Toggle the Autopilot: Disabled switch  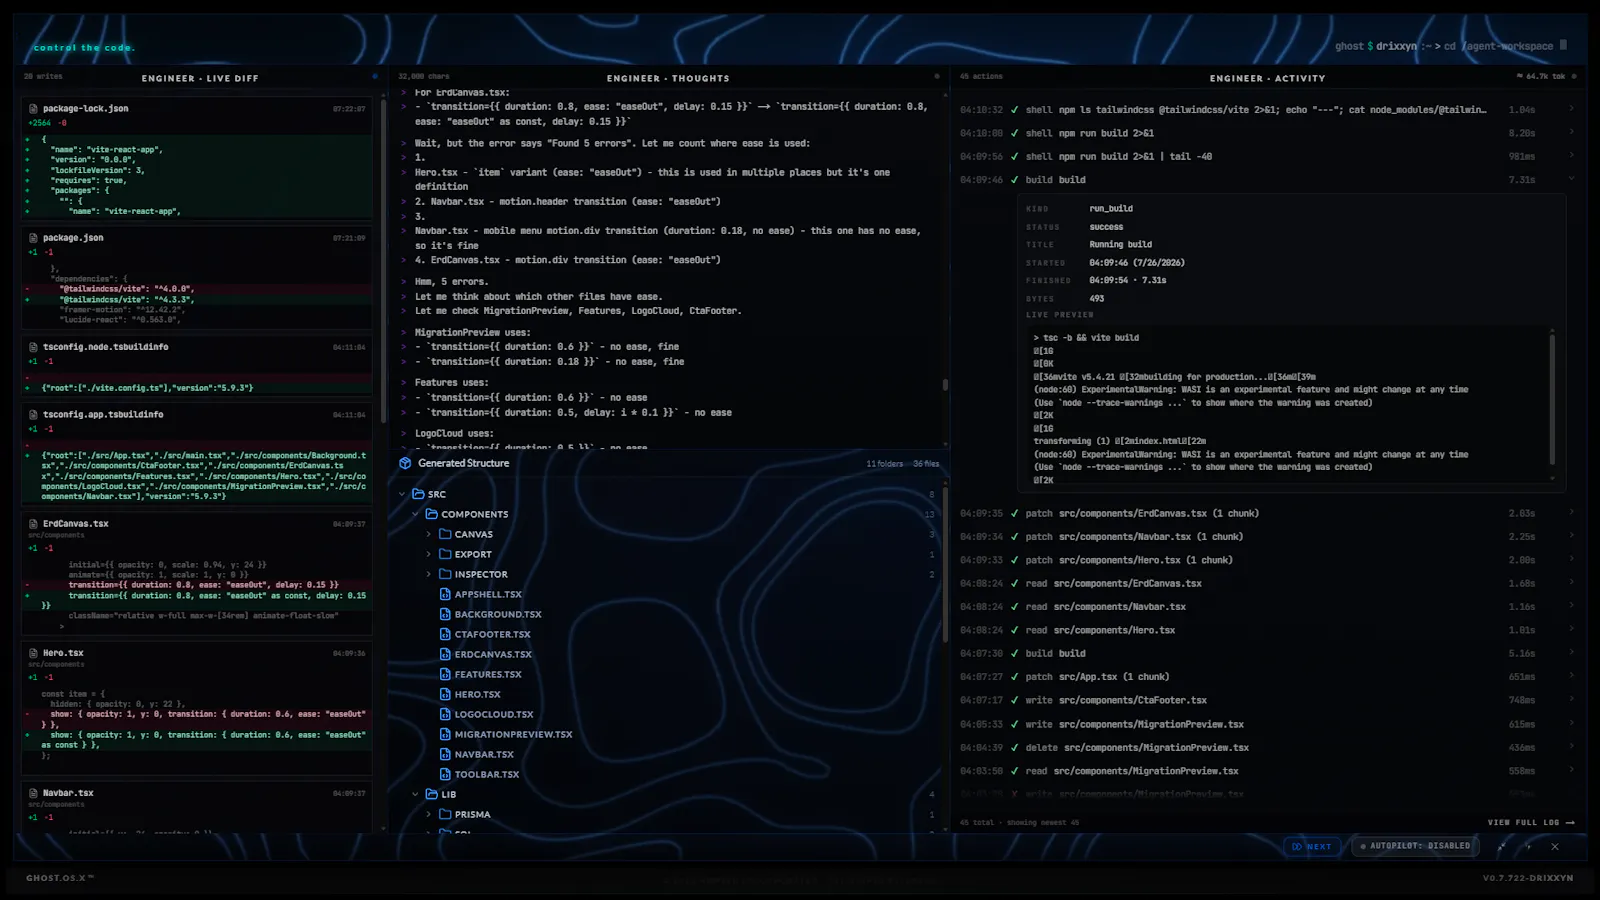1416,846
